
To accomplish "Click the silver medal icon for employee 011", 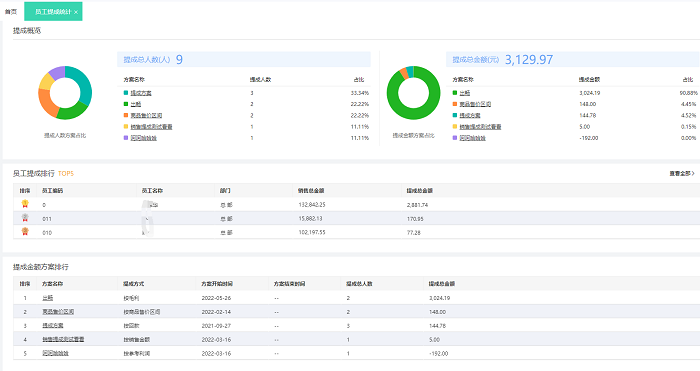I will click(x=25, y=218).
